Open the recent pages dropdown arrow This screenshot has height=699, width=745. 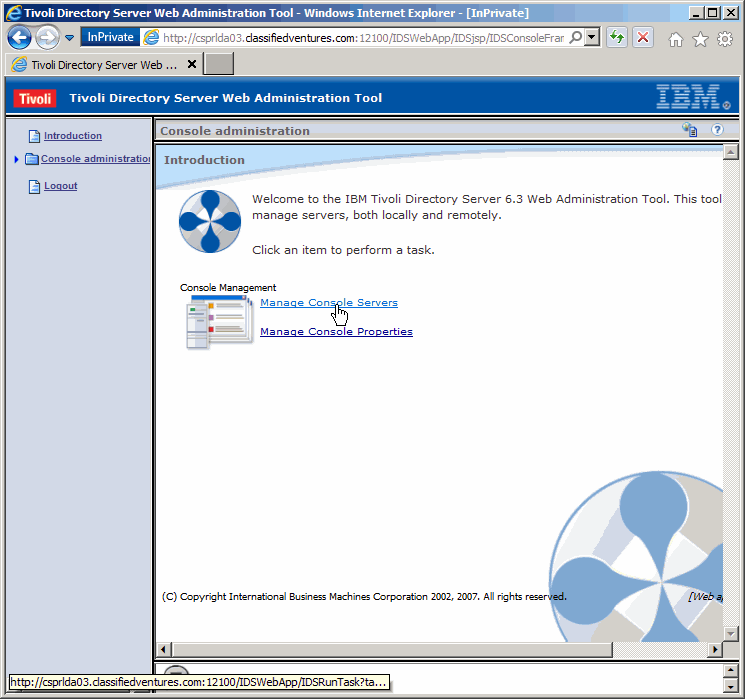(70, 38)
